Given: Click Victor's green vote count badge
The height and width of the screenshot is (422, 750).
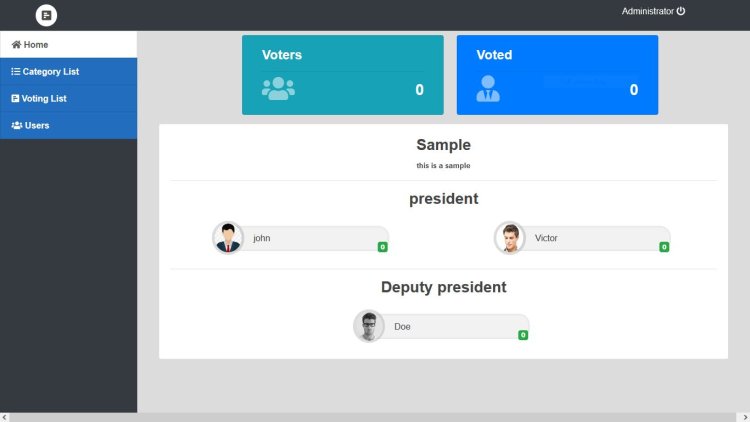Looking at the screenshot, I should 664,247.
